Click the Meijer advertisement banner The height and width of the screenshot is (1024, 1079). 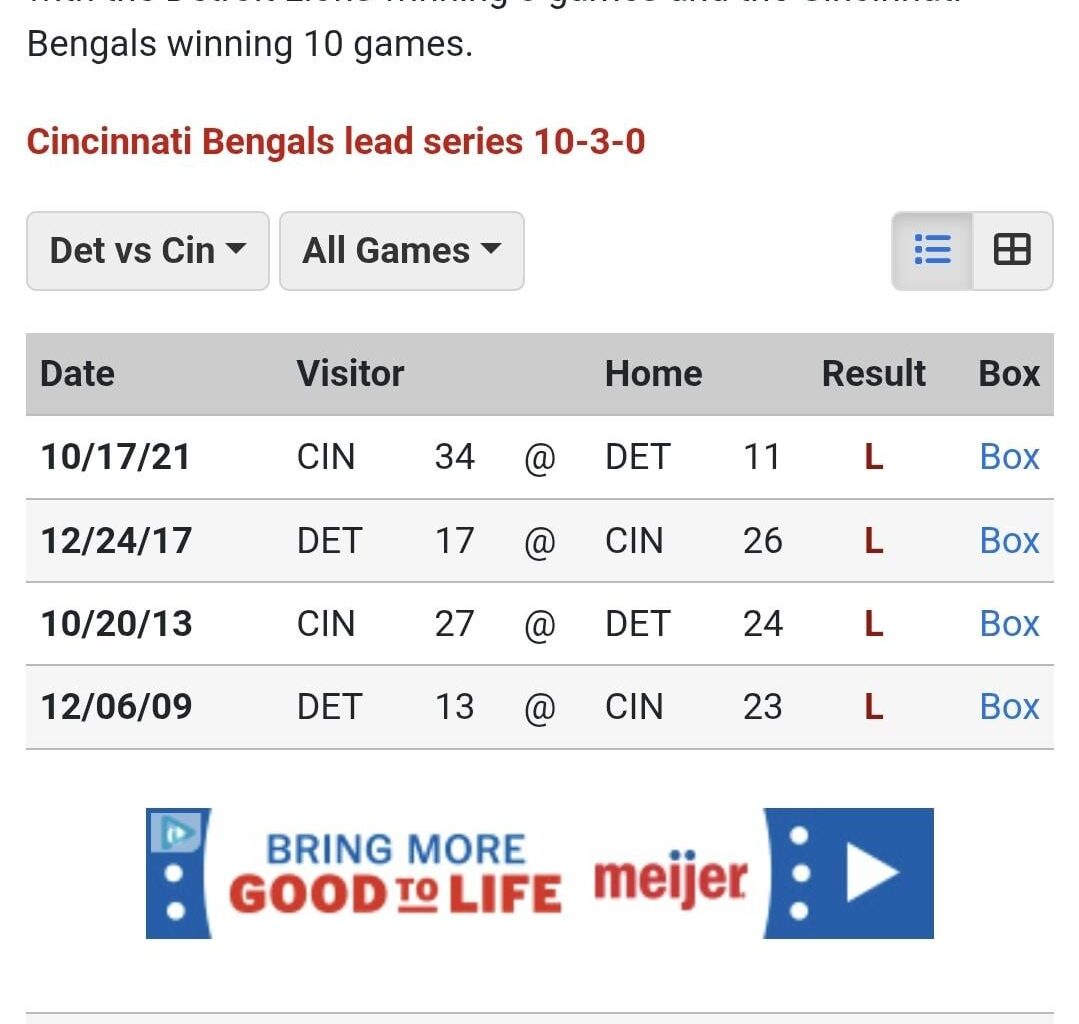click(x=540, y=871)
